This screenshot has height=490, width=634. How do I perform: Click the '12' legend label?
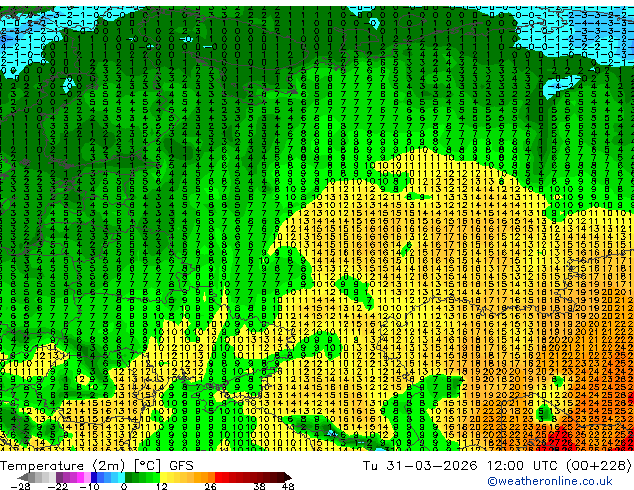162,486
